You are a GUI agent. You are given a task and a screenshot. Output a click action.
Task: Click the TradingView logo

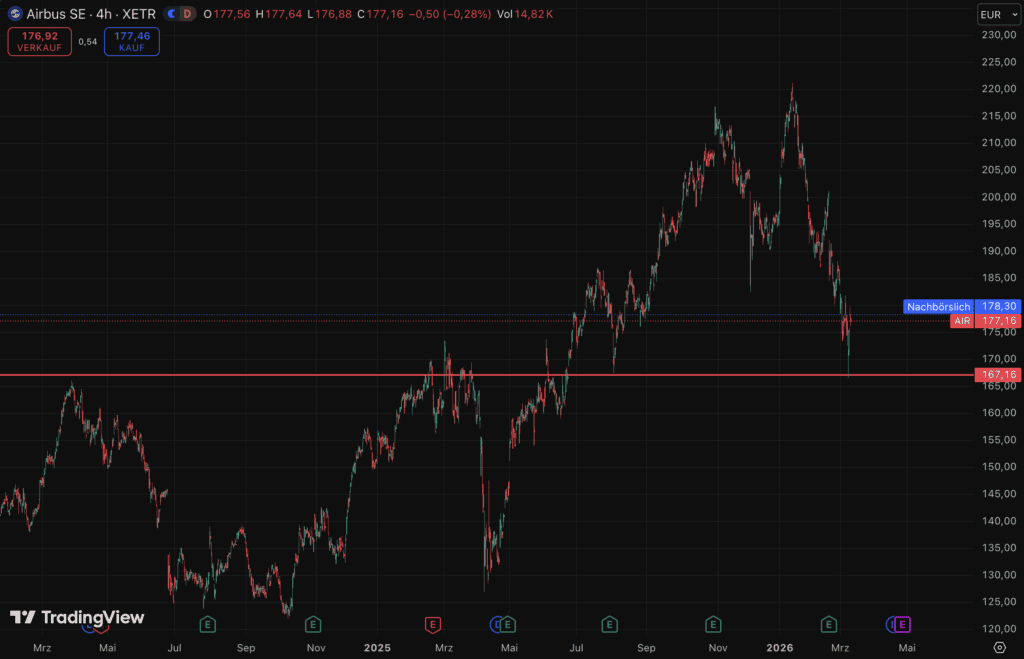(77, 618)
